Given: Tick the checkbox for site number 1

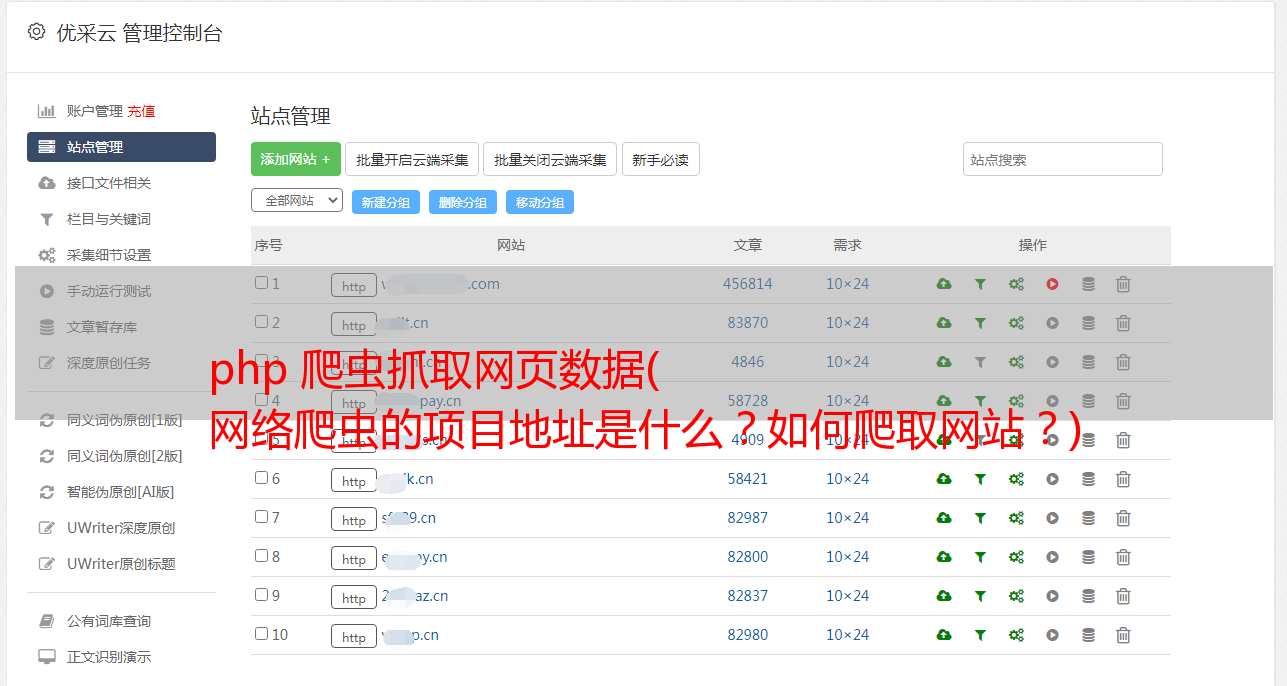Looking at the screenshot, I should (261, 283).
